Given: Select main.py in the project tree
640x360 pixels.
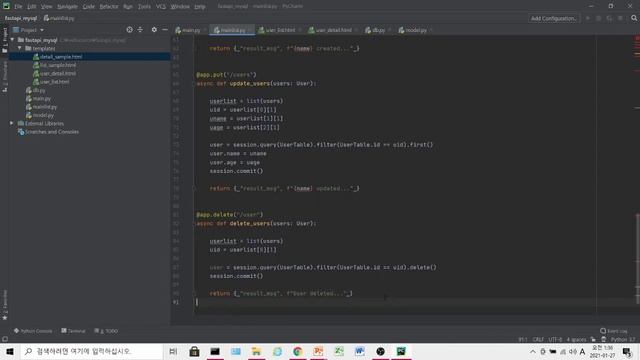Looking at the screenshot, I should pyautogui.click(x=42, y=98).
